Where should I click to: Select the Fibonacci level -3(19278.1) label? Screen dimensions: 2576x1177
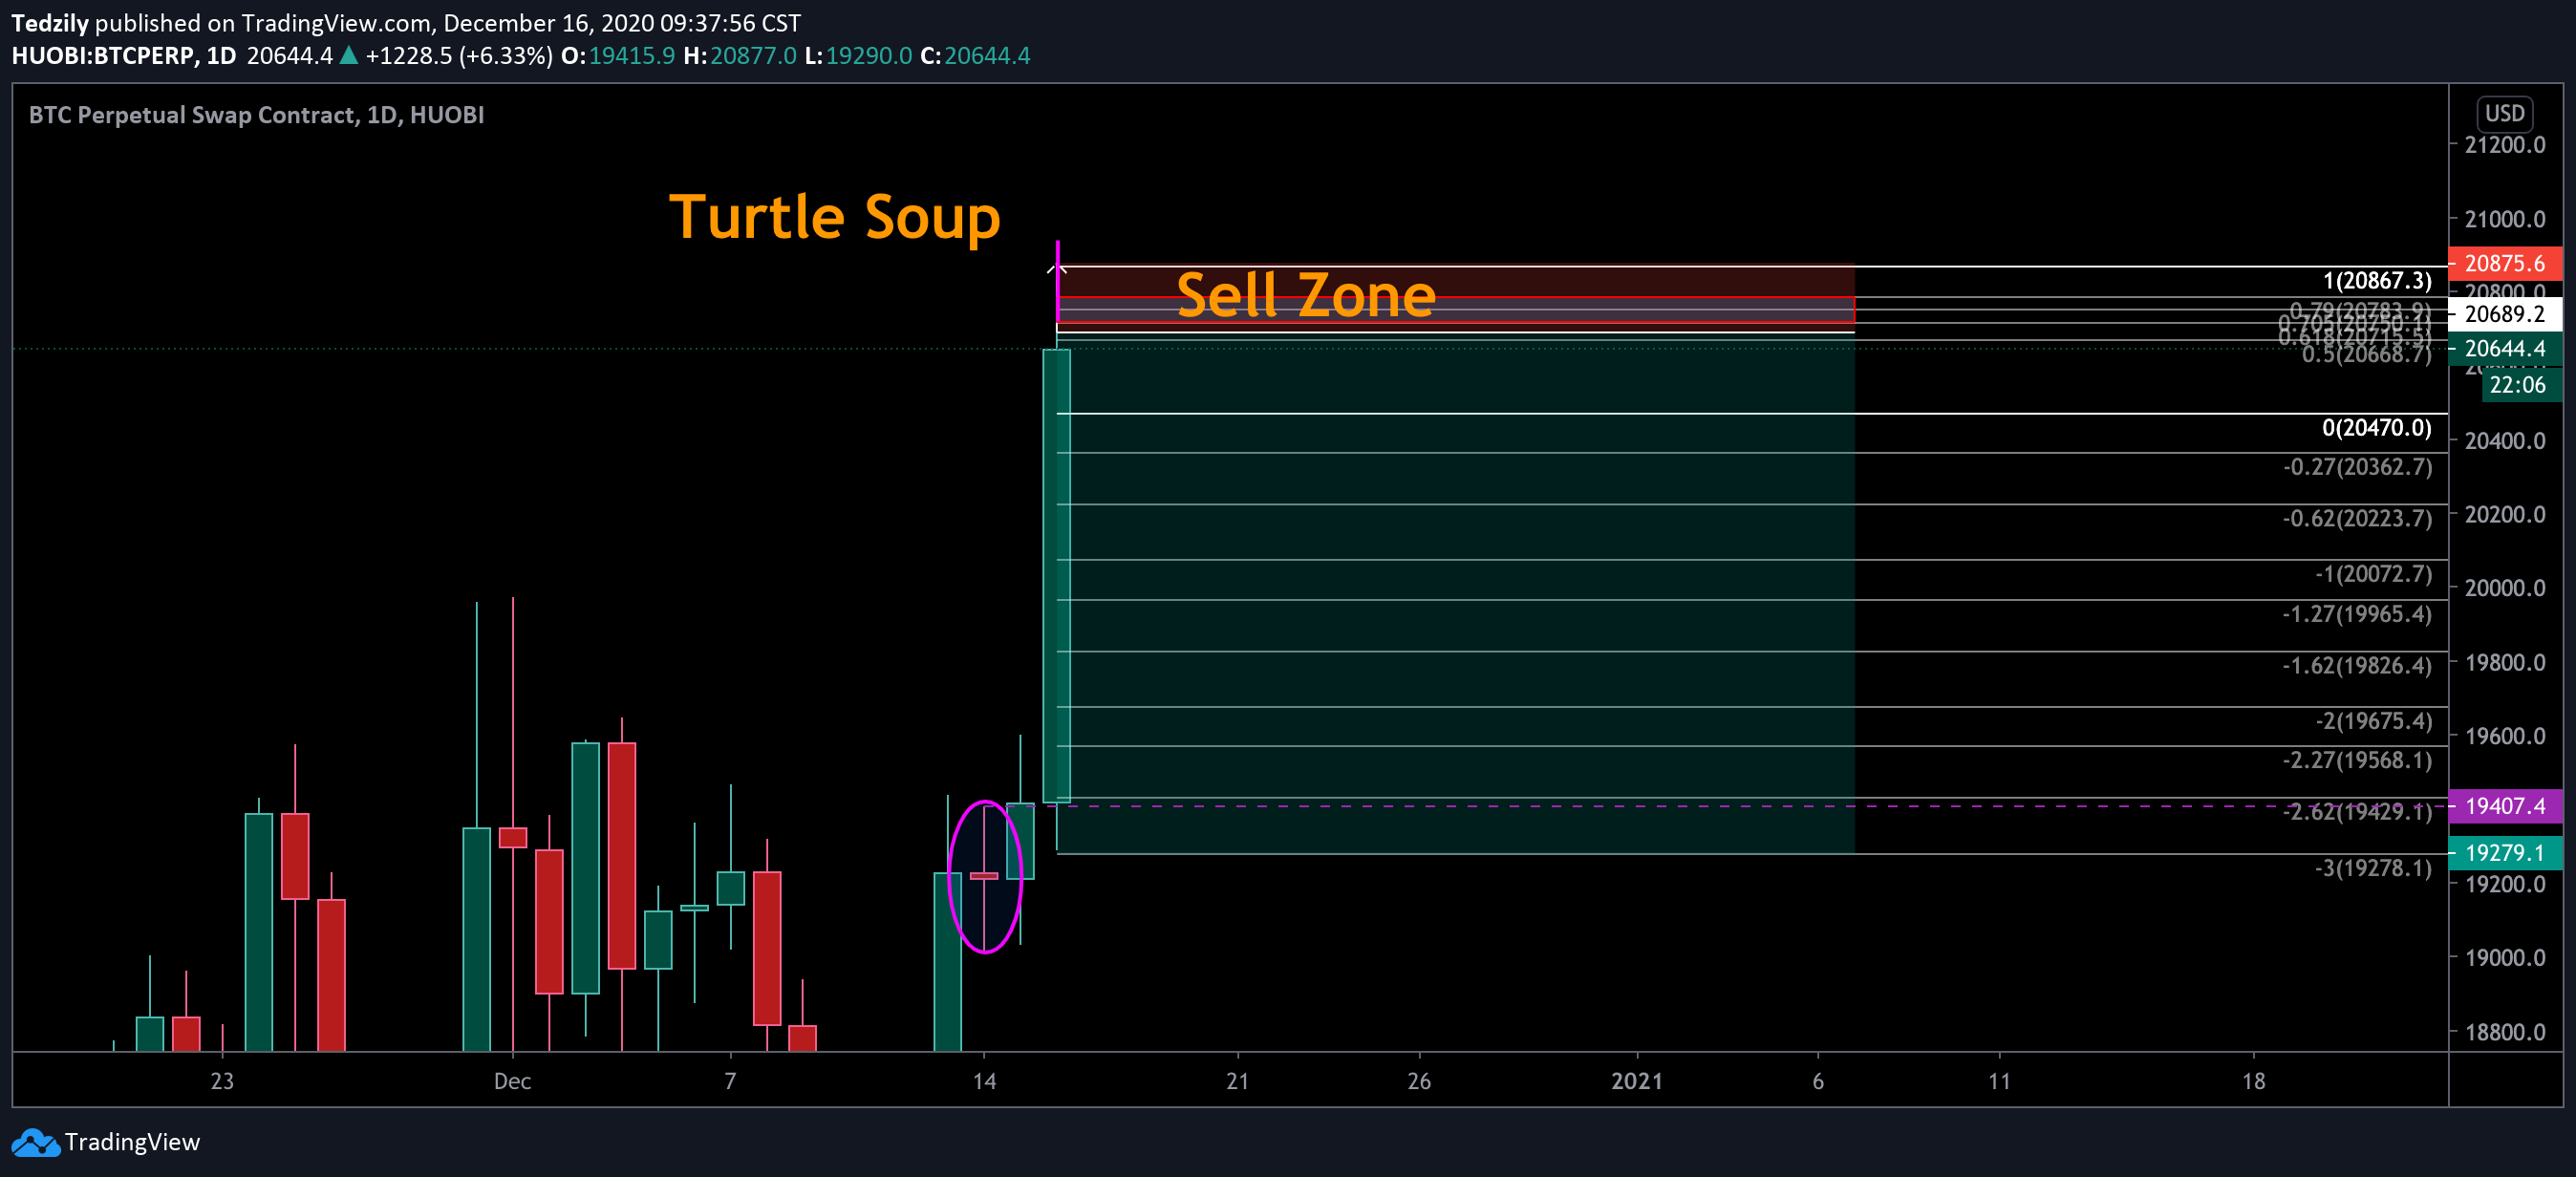click(2374, 868)
